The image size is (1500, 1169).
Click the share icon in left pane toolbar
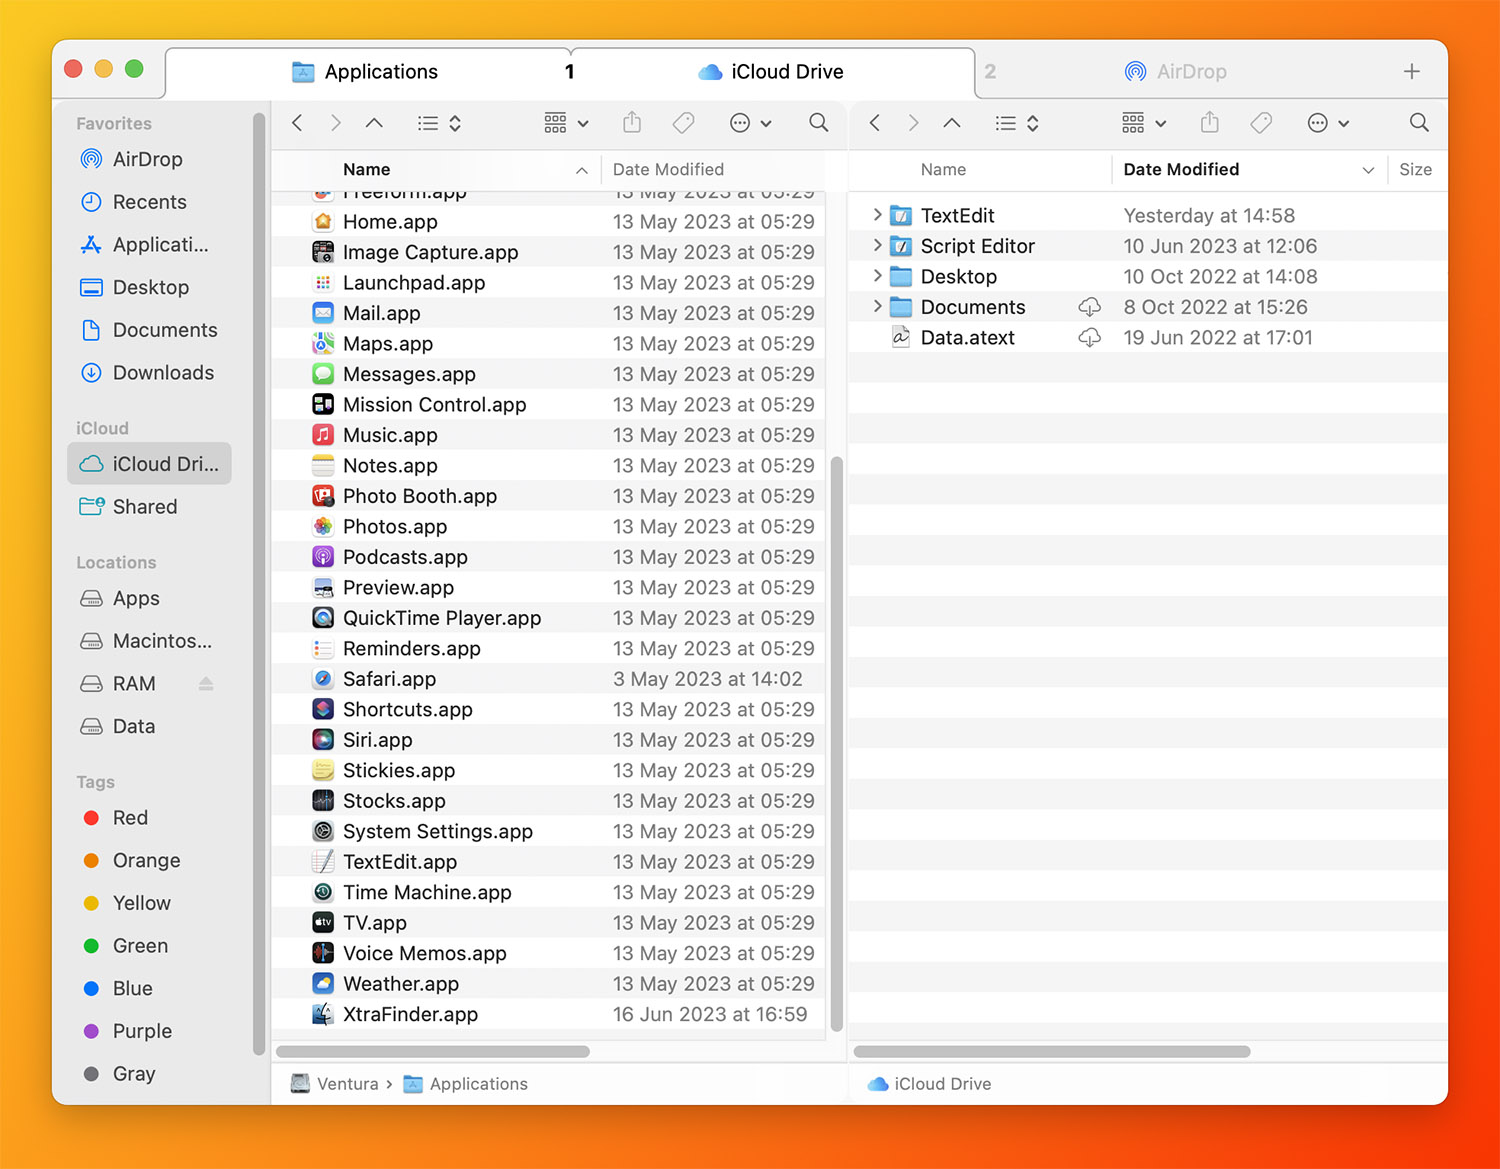tap(632, 123)
